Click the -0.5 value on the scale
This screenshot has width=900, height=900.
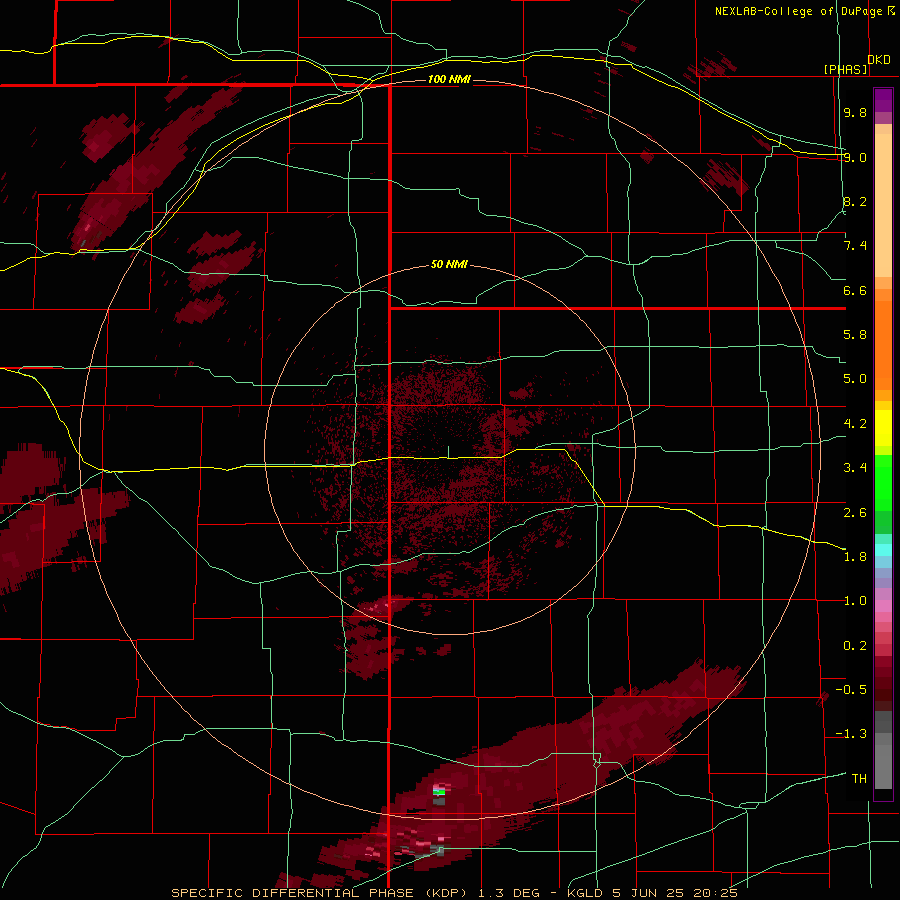(851, 690)
